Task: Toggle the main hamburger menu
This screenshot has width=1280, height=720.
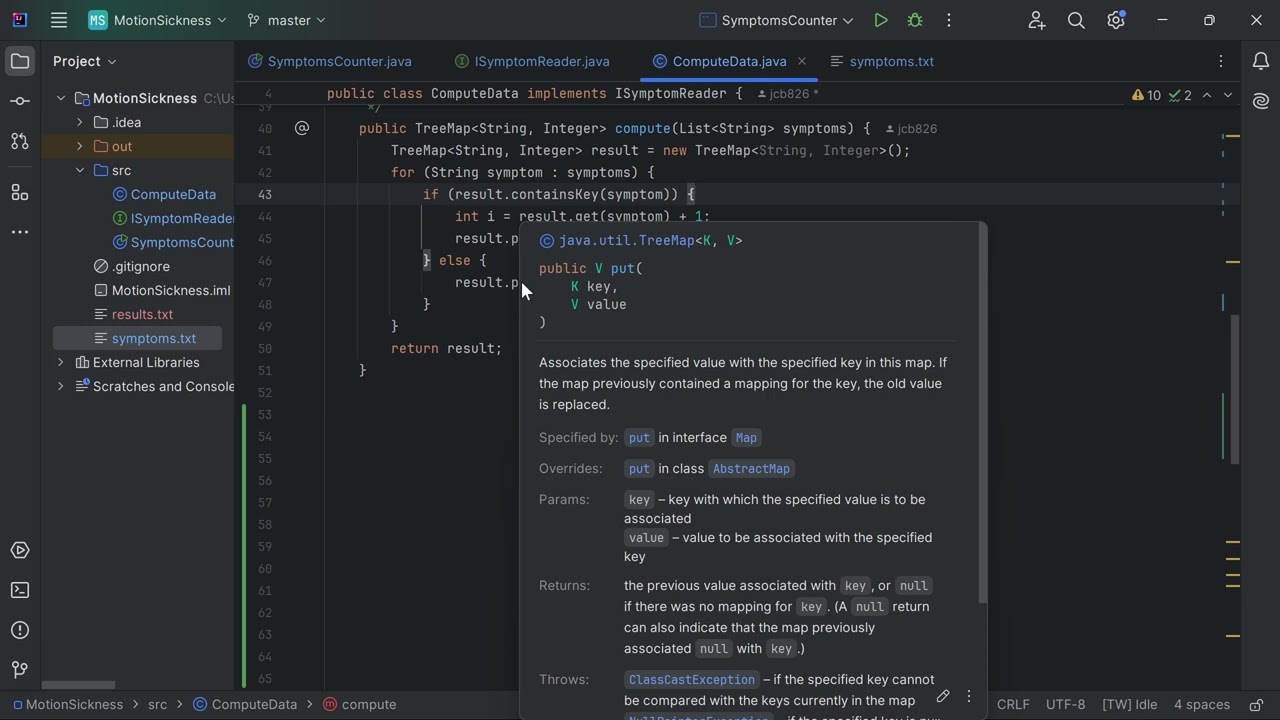Action: coord(59,20)
